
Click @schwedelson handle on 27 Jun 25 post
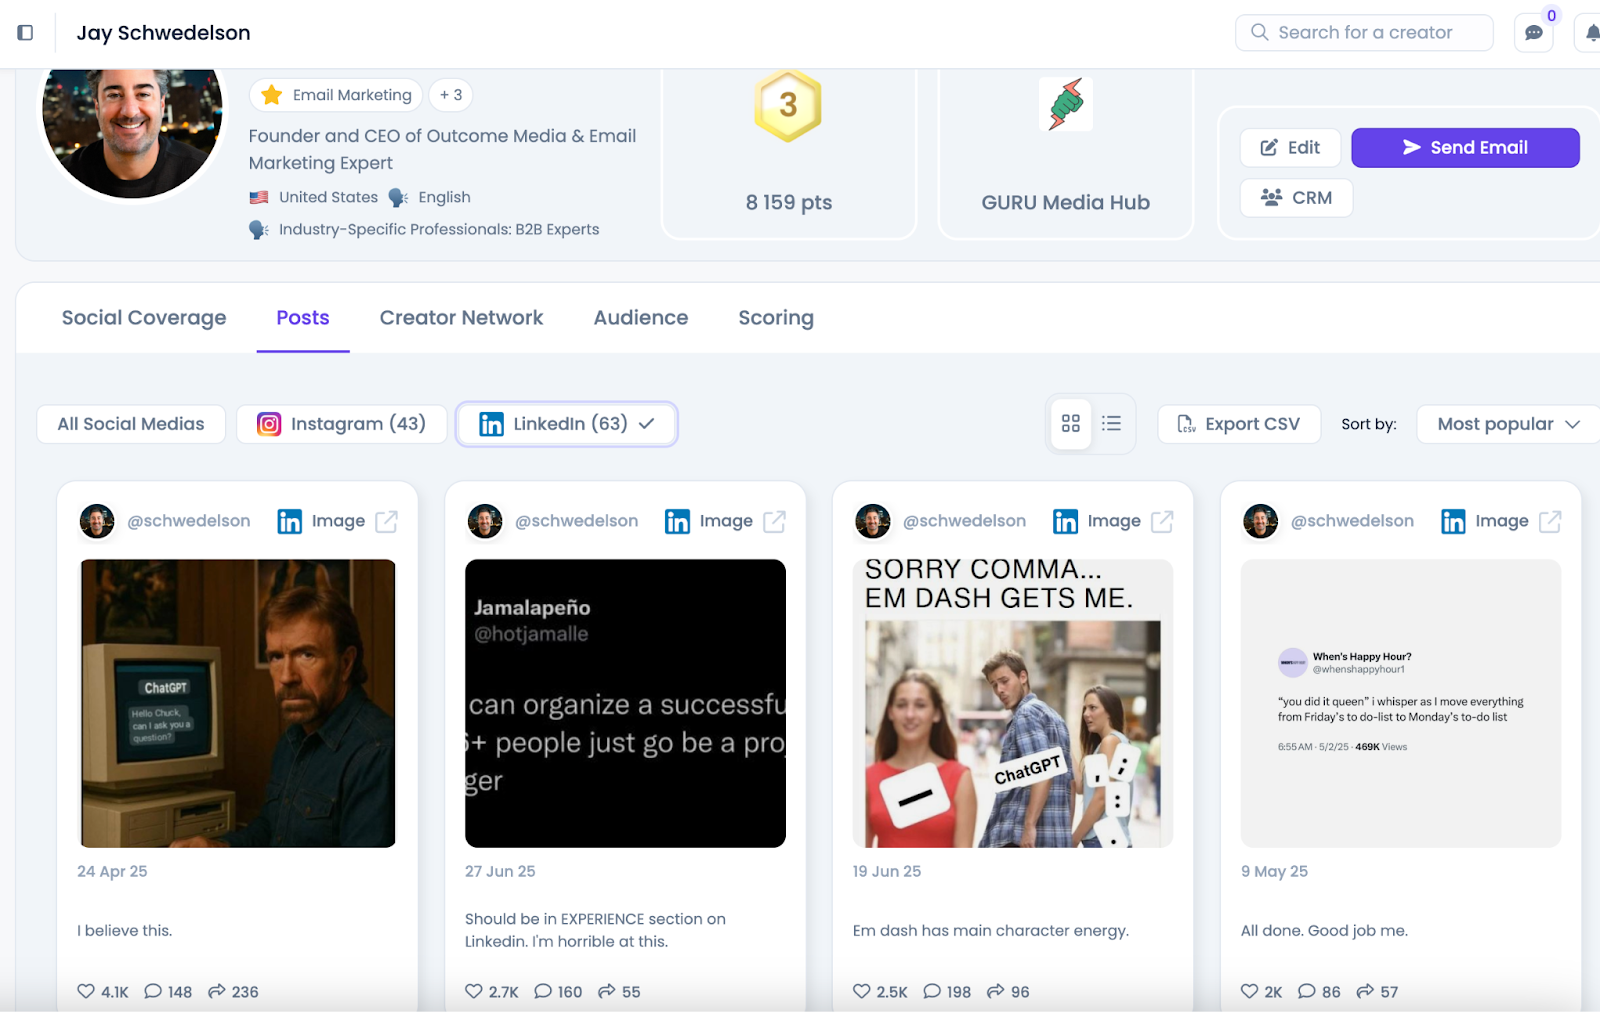577,521
